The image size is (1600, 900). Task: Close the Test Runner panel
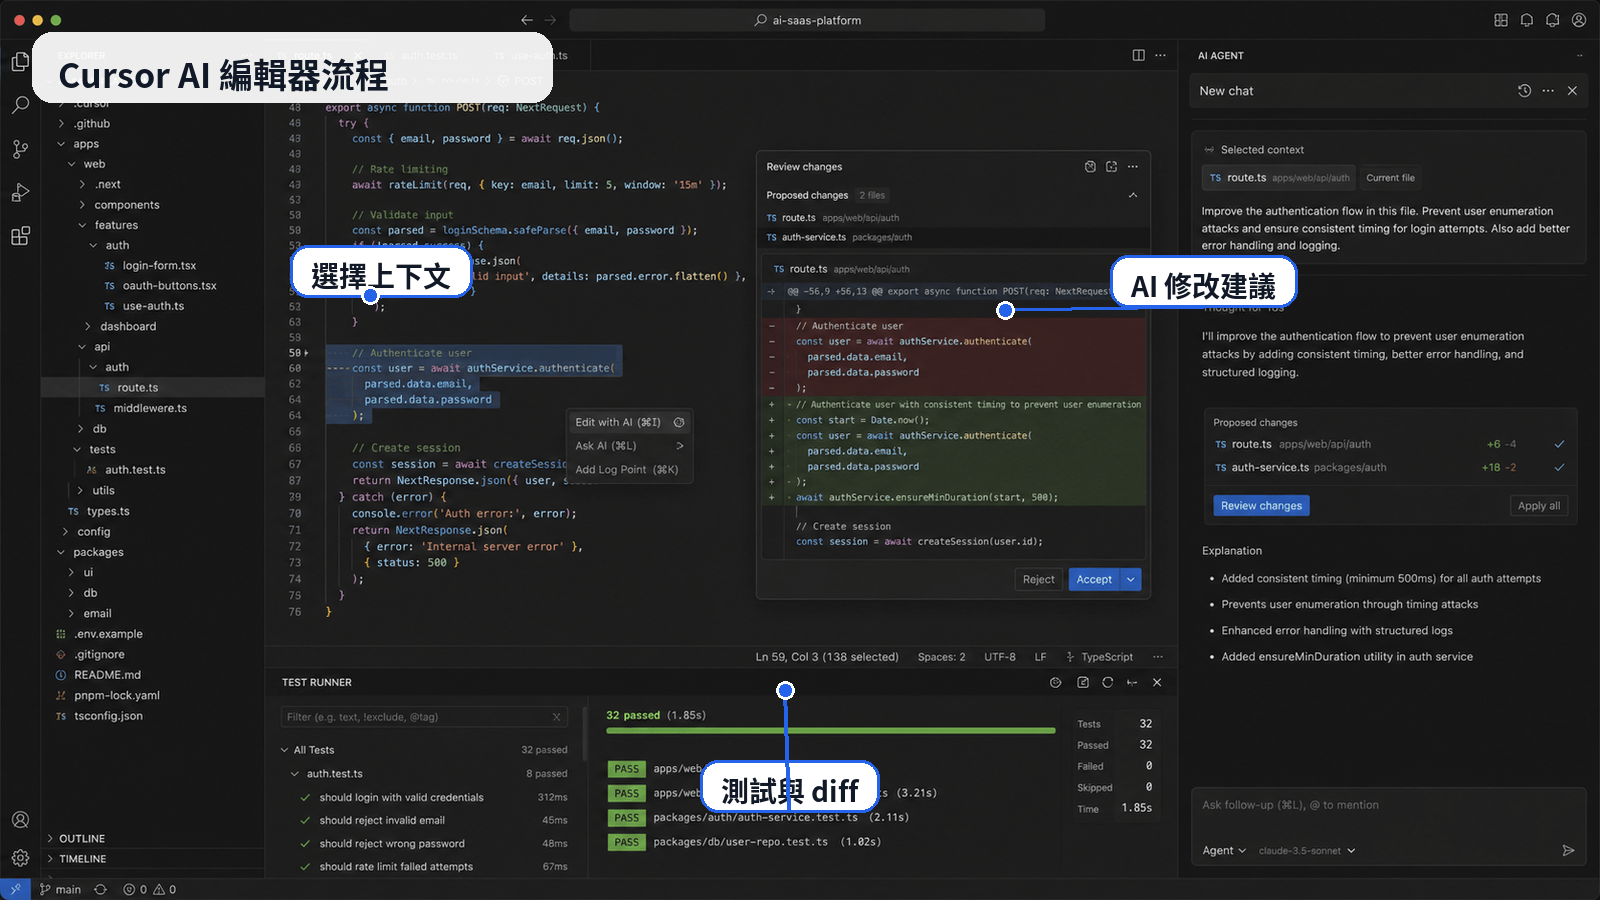point(1157,682)
